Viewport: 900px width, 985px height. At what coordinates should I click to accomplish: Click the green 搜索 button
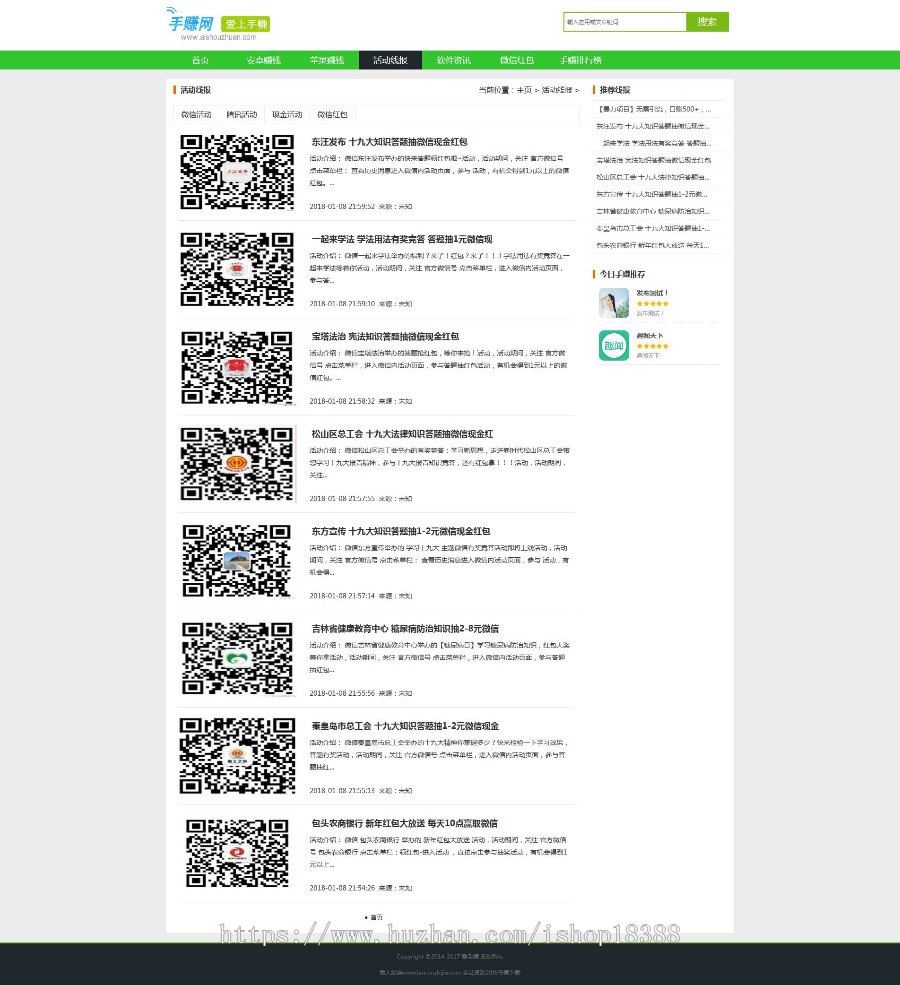[x=707, y=22]
